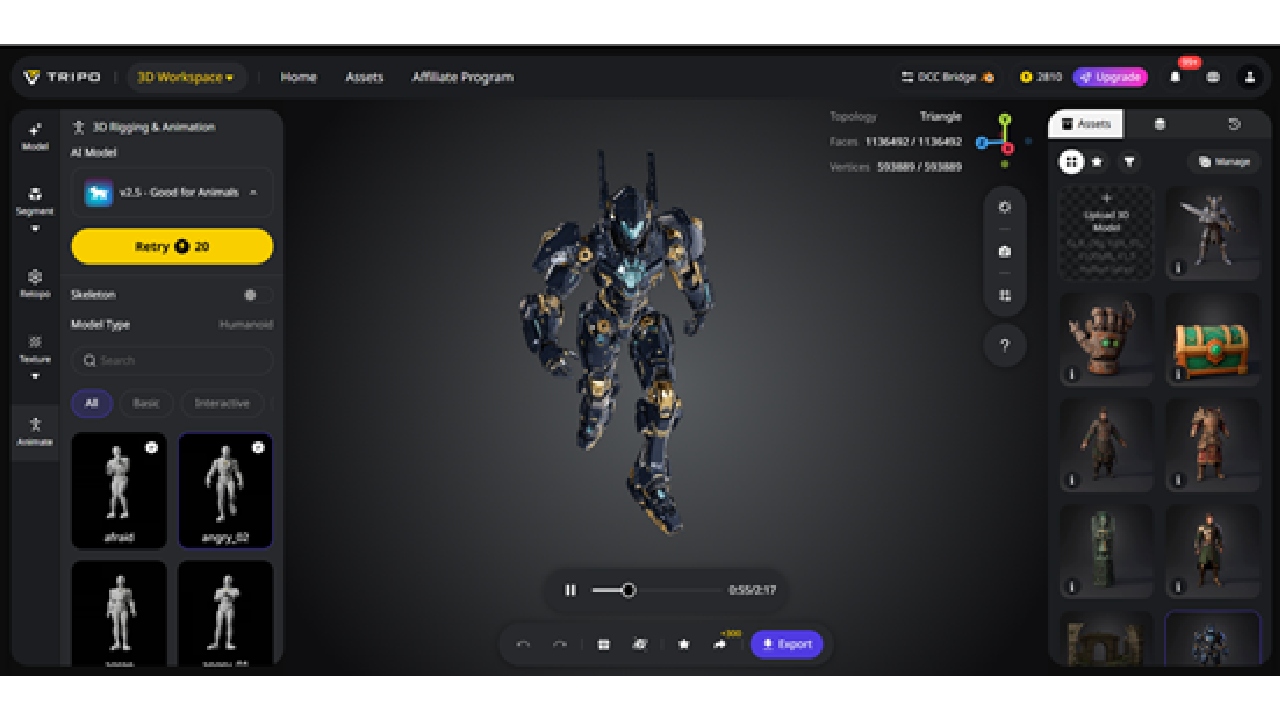Viewport: 1280px width, 720px height.
Task: Click the user profile avatar icon
Action: [1249, 77]
